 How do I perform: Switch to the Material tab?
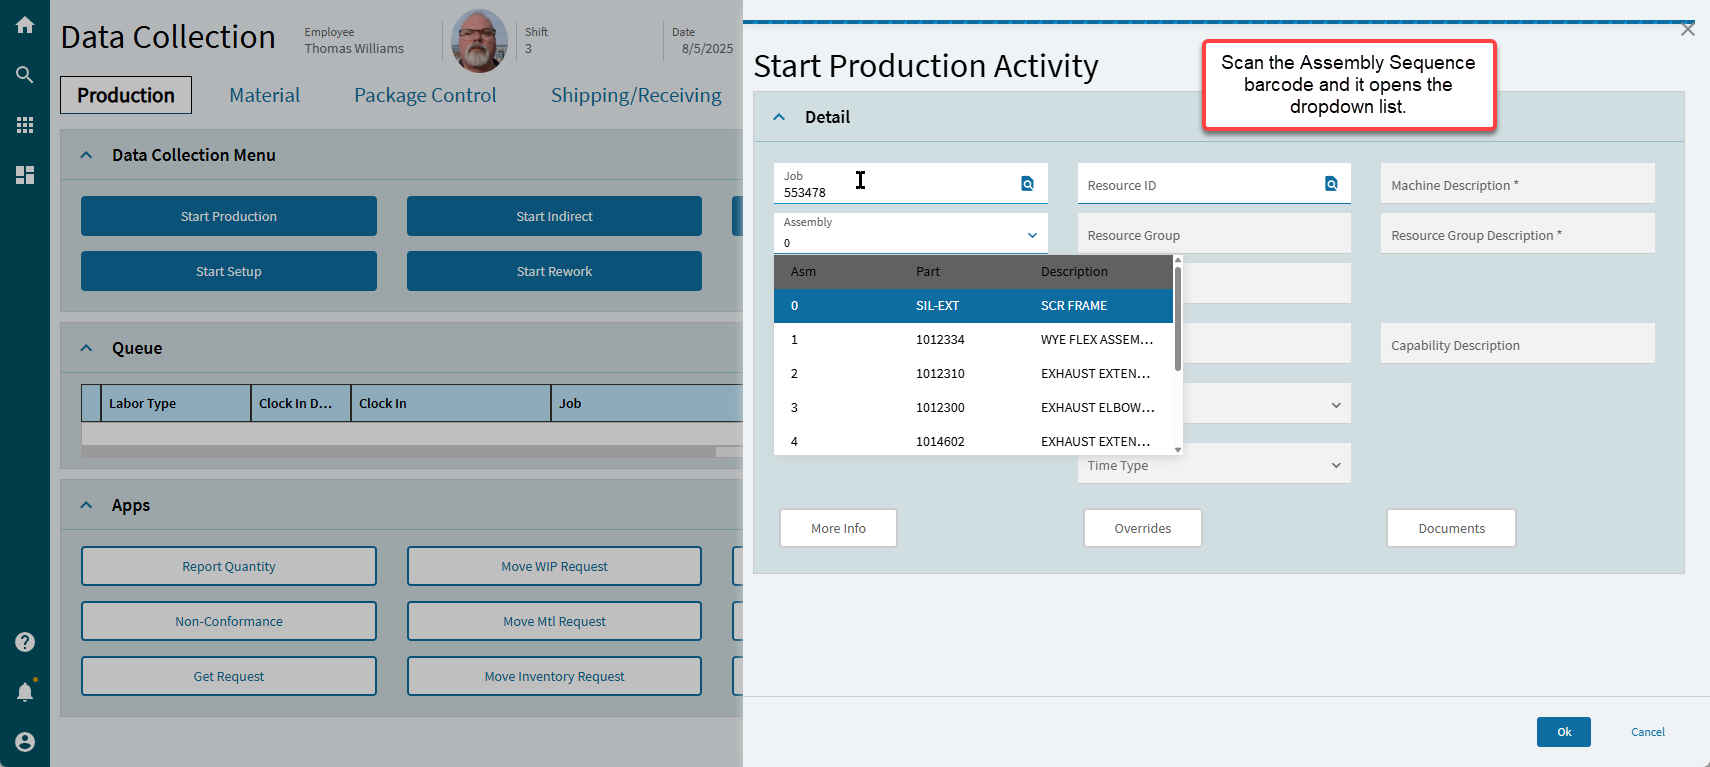[264, 95]
